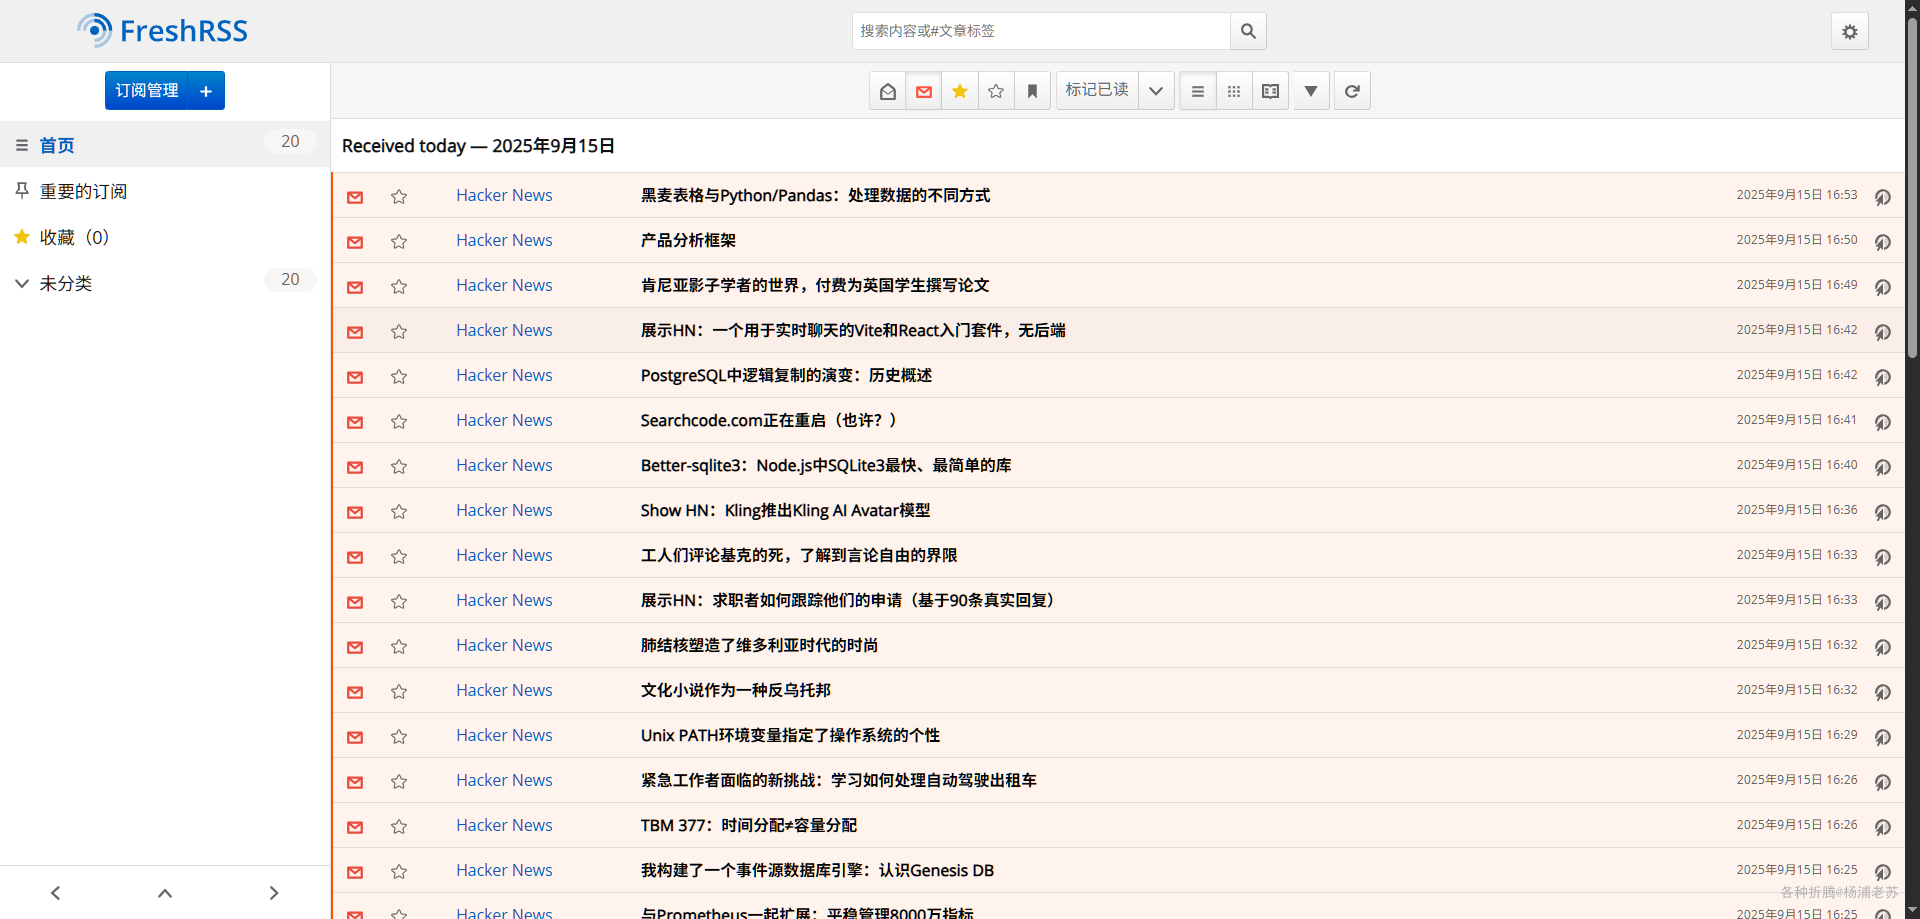Click the 订阅管理 button

147,90
